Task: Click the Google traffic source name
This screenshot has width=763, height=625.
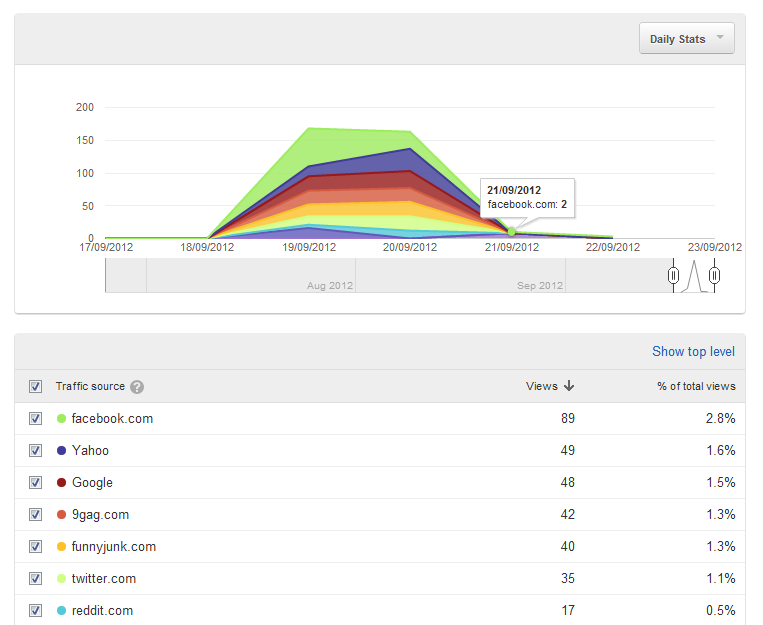Action: coord(92,483)
